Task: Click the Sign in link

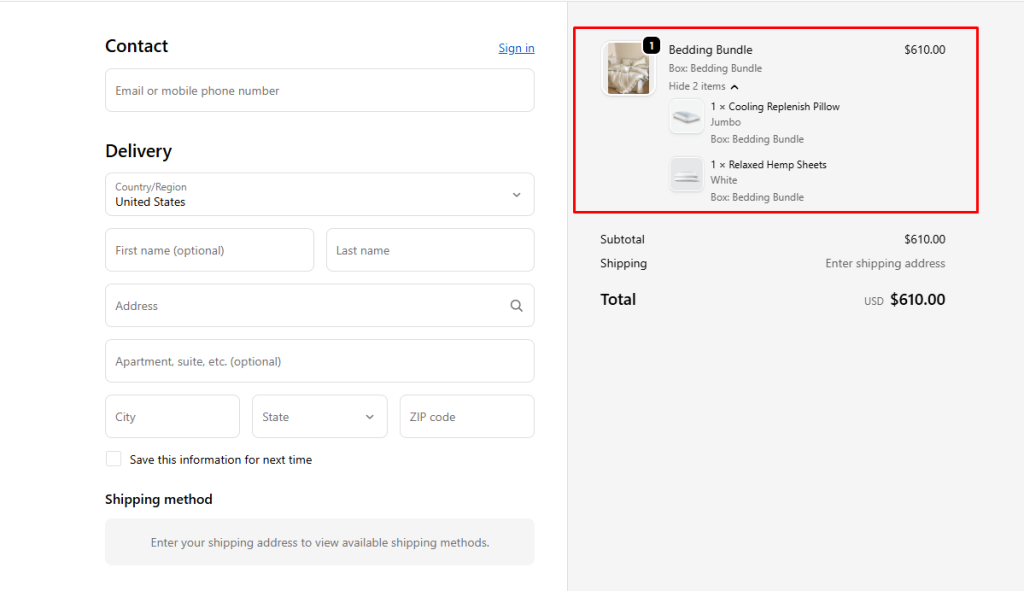Action: pos(516,48)
